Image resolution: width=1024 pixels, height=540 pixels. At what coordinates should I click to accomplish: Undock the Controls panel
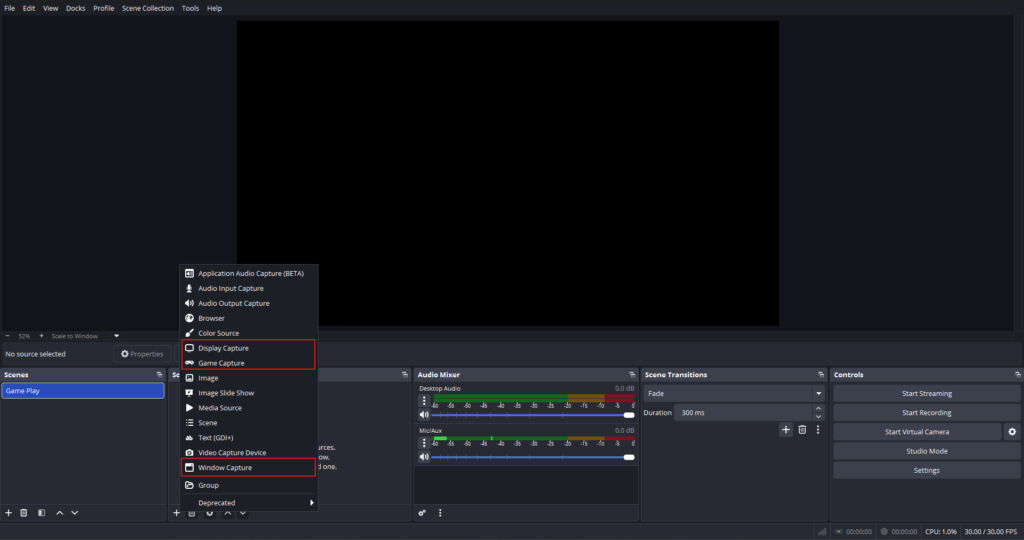point(1017,375)
